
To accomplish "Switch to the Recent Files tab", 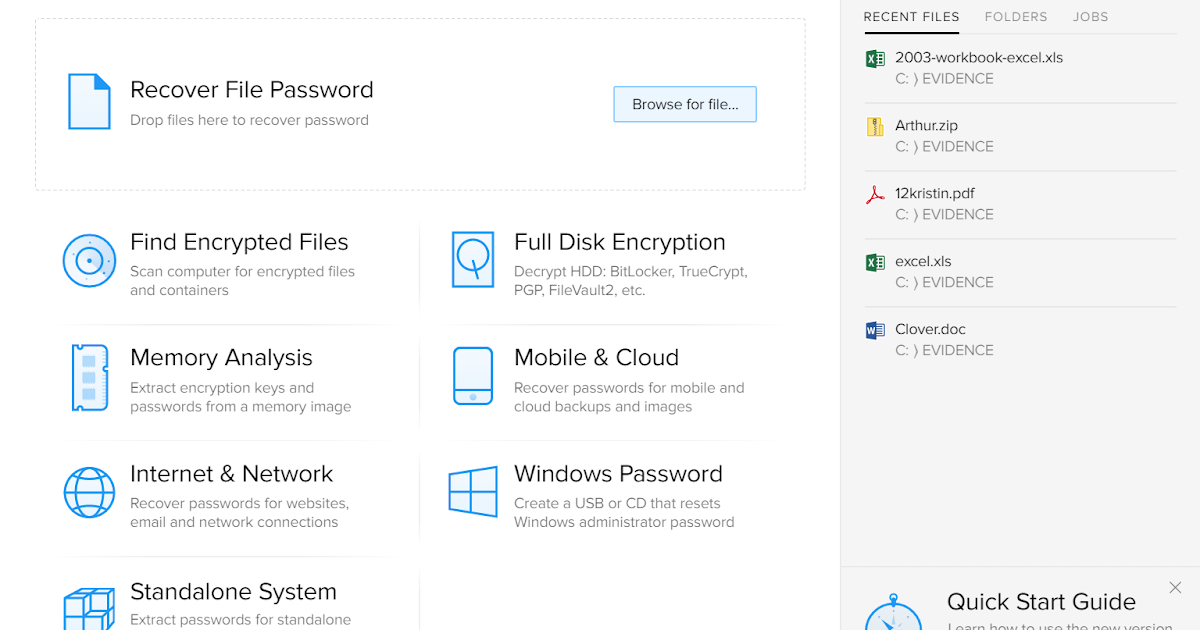I will (x=911, y=17).
